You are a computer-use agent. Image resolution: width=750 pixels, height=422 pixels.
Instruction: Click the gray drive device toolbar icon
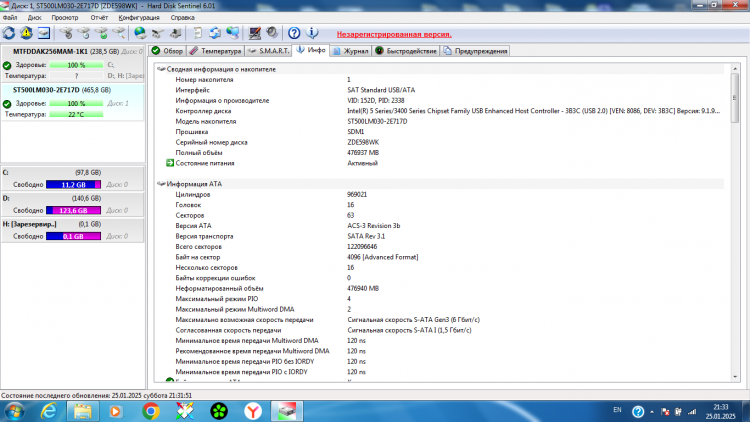(x=158, y=33)
